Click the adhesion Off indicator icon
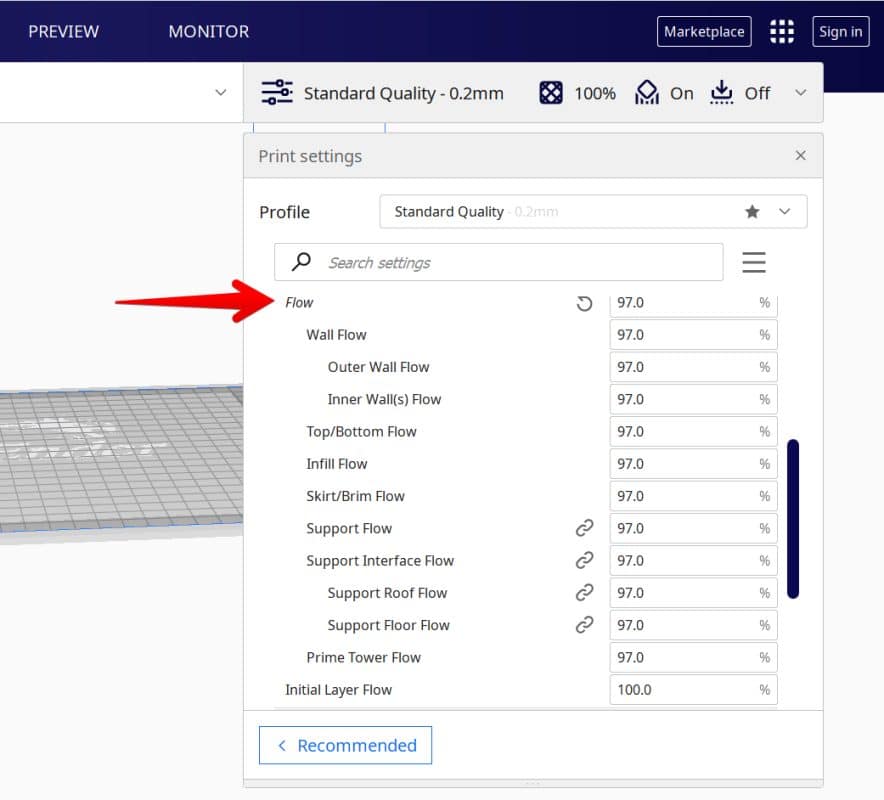Viewport: 884px width, 800px height. [721, 93]
